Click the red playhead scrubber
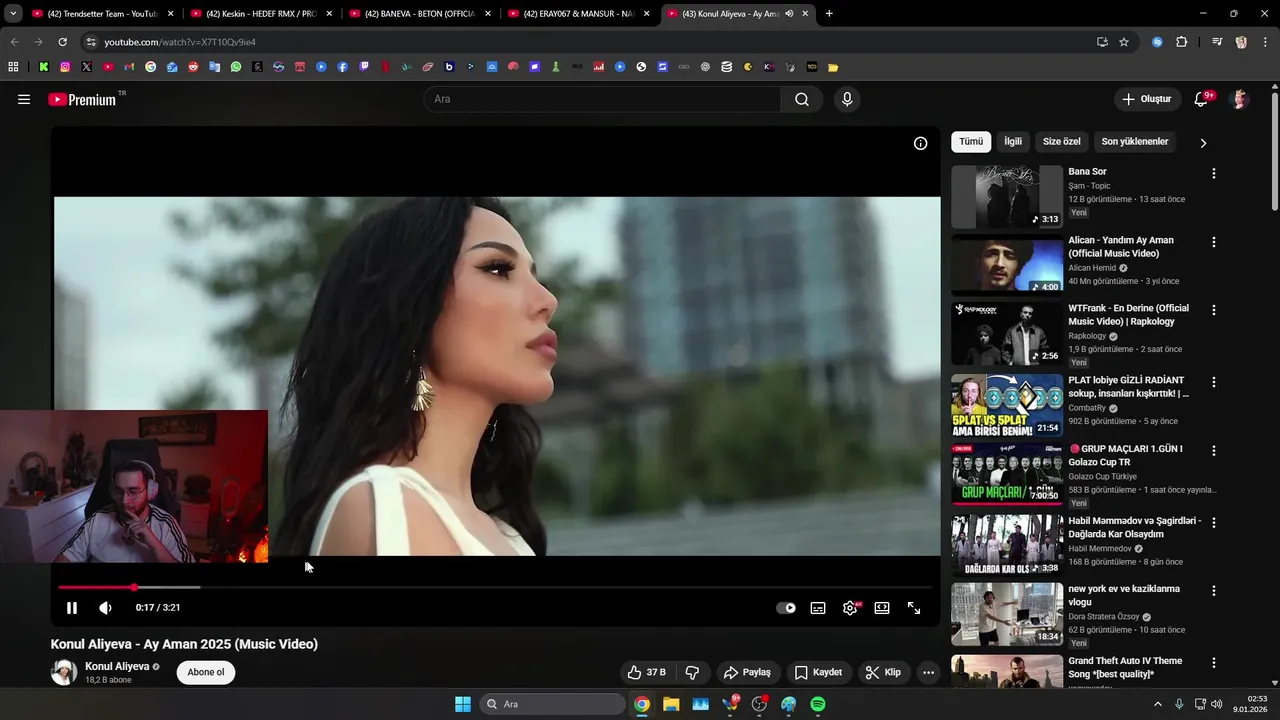Viewport: 1280px width, 720px height. 134,587
